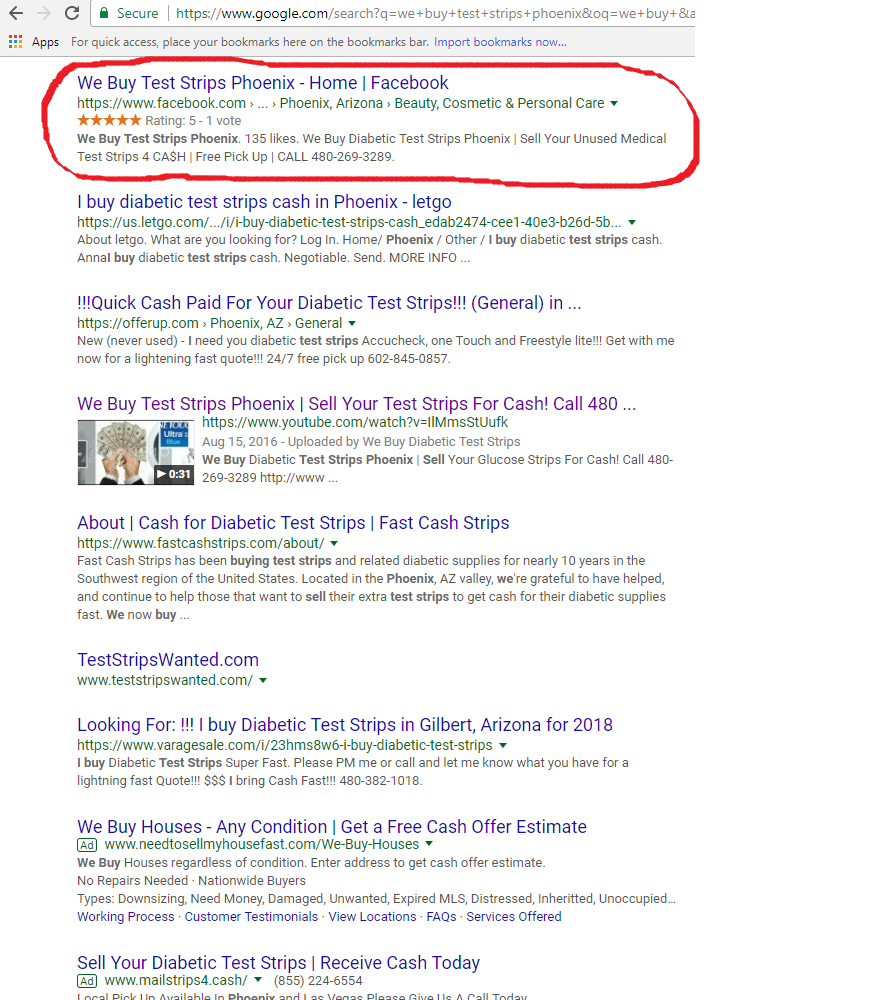Go back with the browser back arrow

click(16, 13)
